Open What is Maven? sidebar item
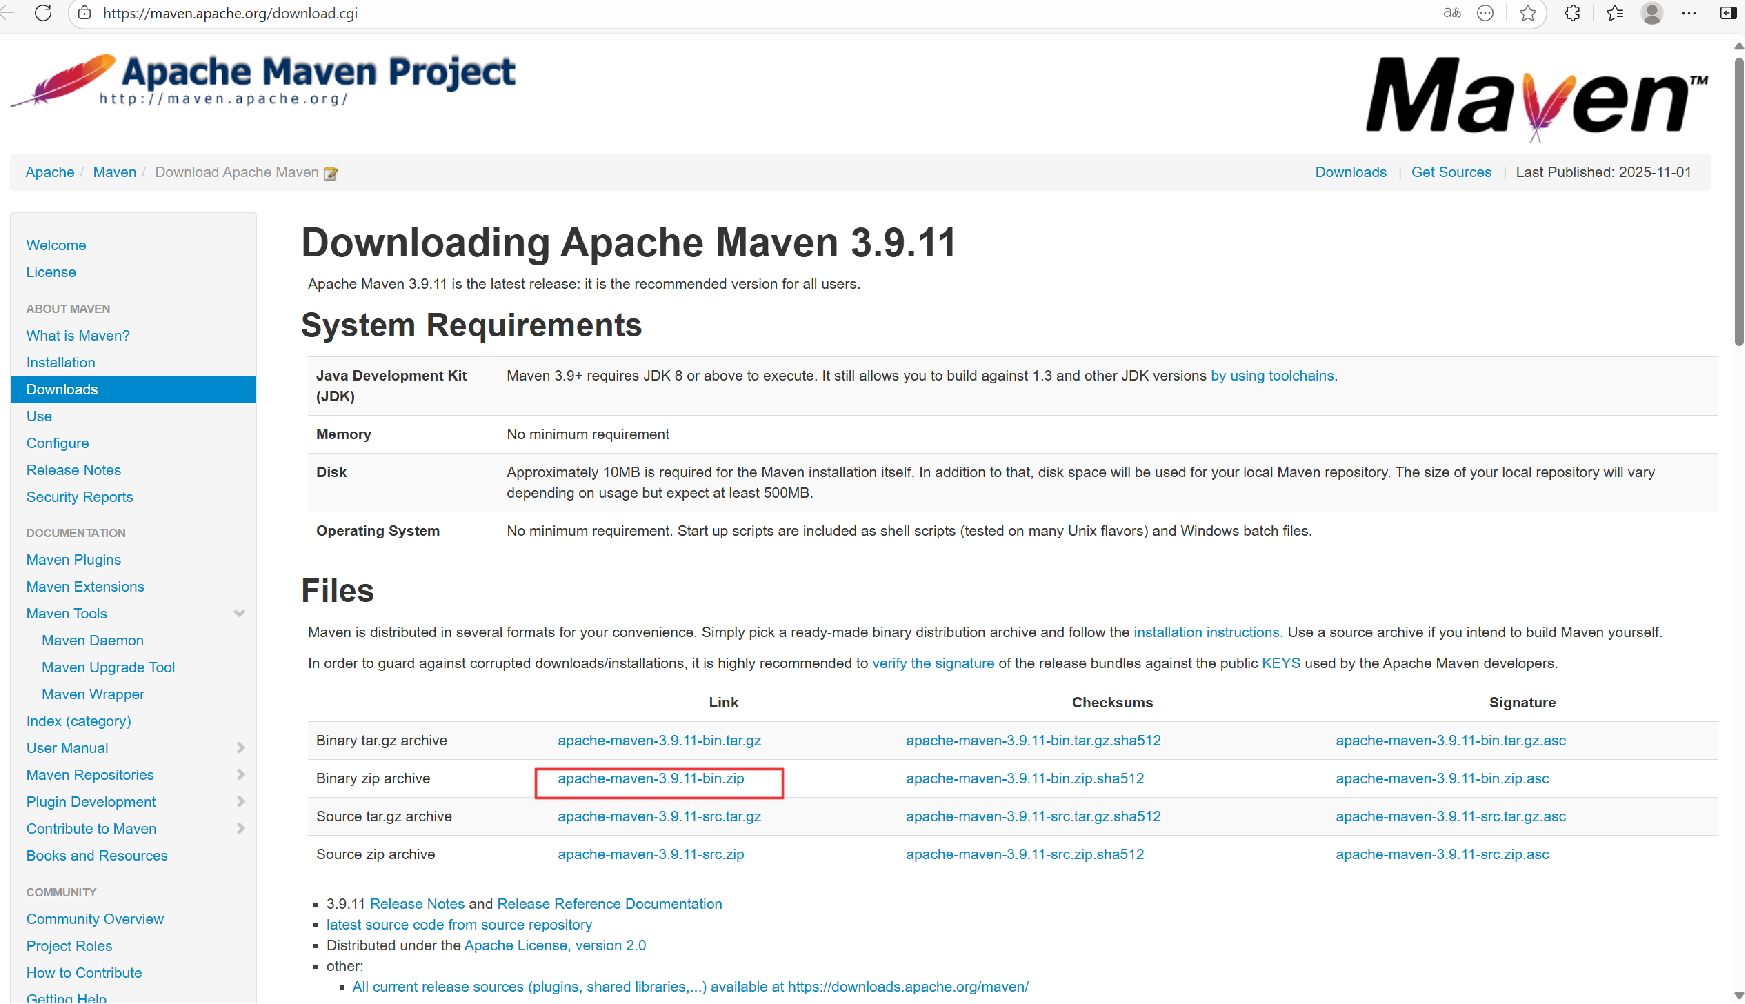 pos(78,336)
